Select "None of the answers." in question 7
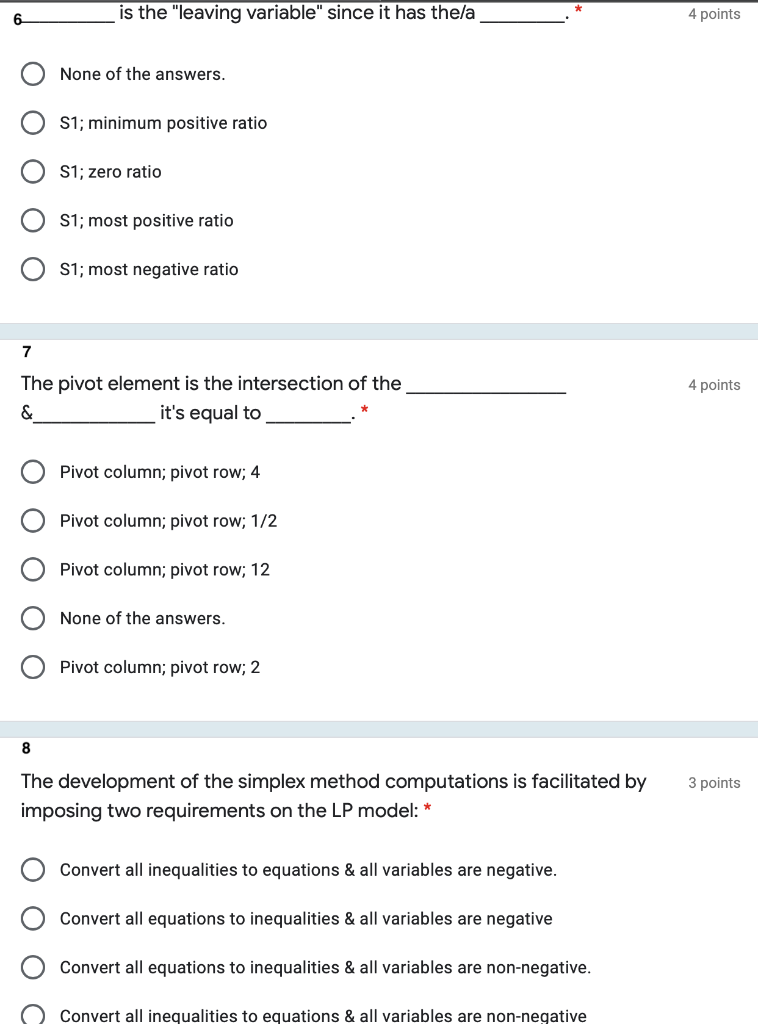Screen dimensions: 758x1024 (33, 618)
